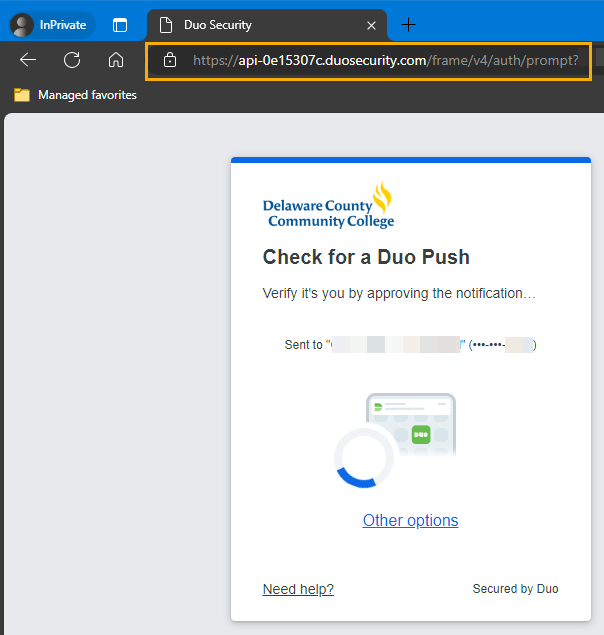Click the Duo app phone illustration
This screenshot has height=635, width=604.
395,441
